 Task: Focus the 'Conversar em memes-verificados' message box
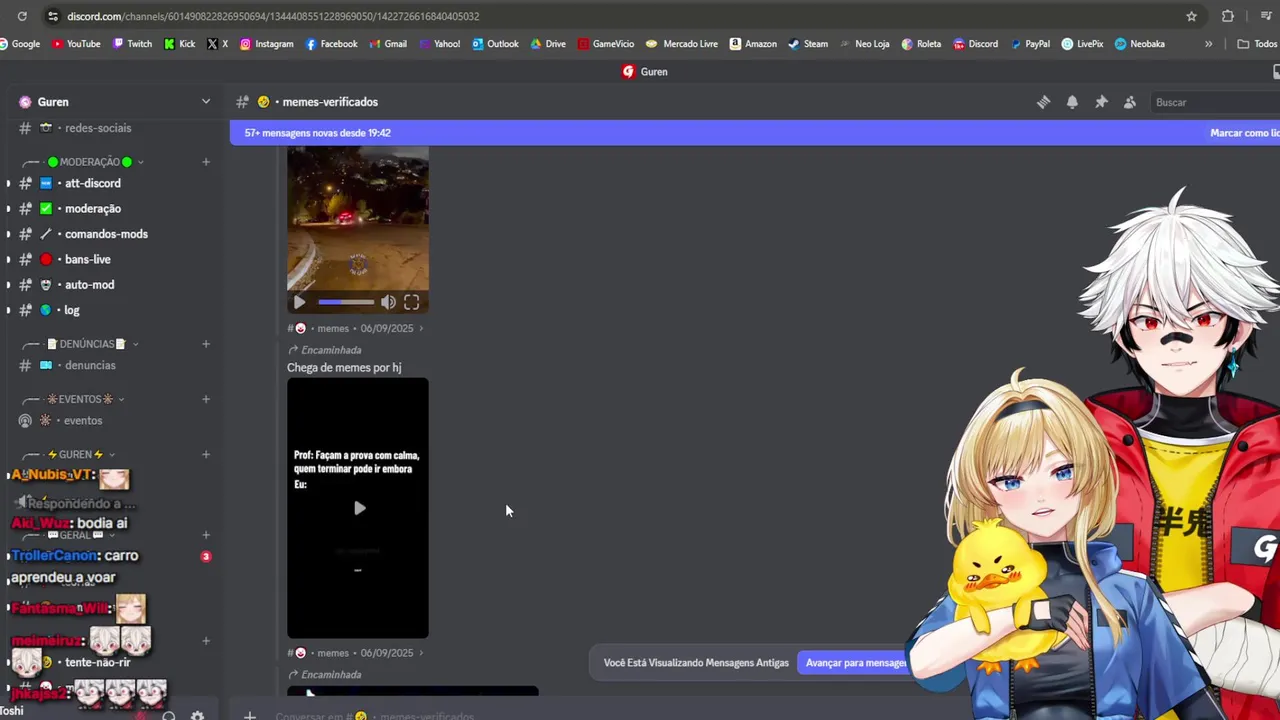click(375, 716)
